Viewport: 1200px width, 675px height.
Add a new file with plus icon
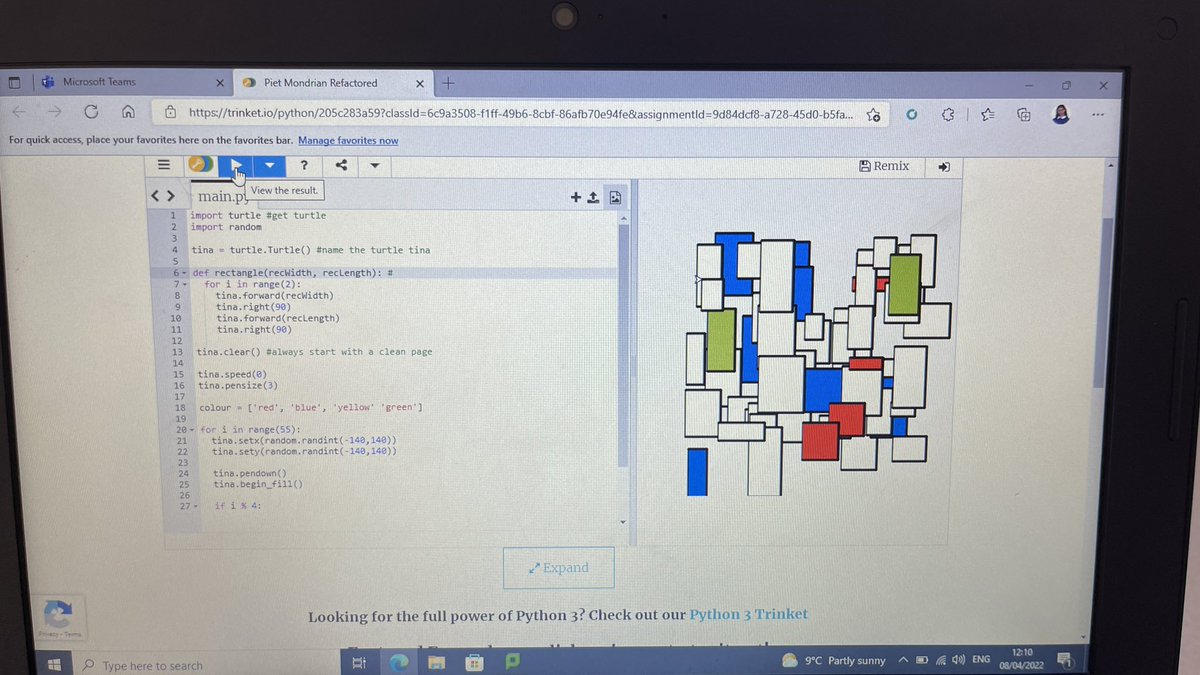(576, 198)
